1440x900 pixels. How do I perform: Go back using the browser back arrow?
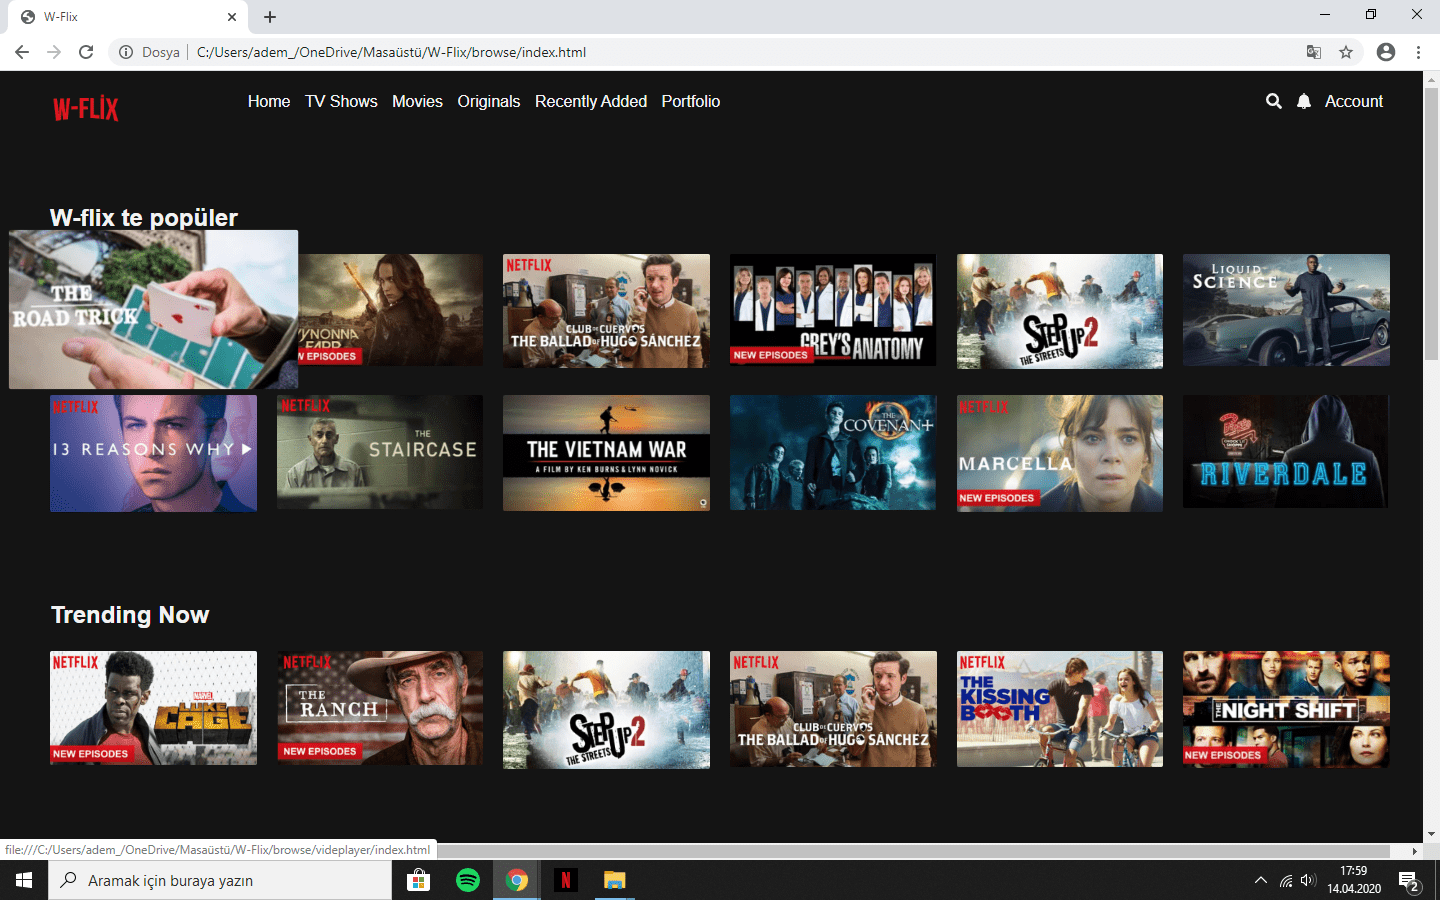tap(22, 52)
